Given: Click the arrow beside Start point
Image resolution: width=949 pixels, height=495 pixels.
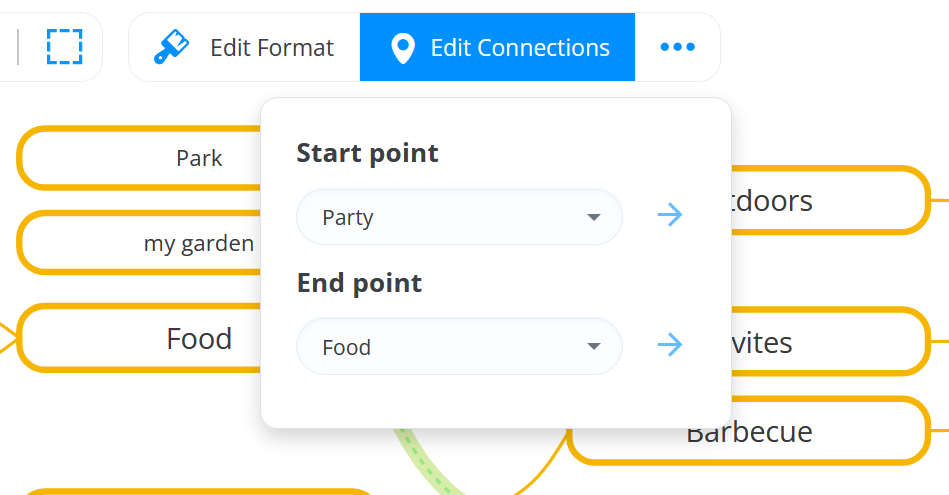Looking at the screenshot, I should point(670,214).
